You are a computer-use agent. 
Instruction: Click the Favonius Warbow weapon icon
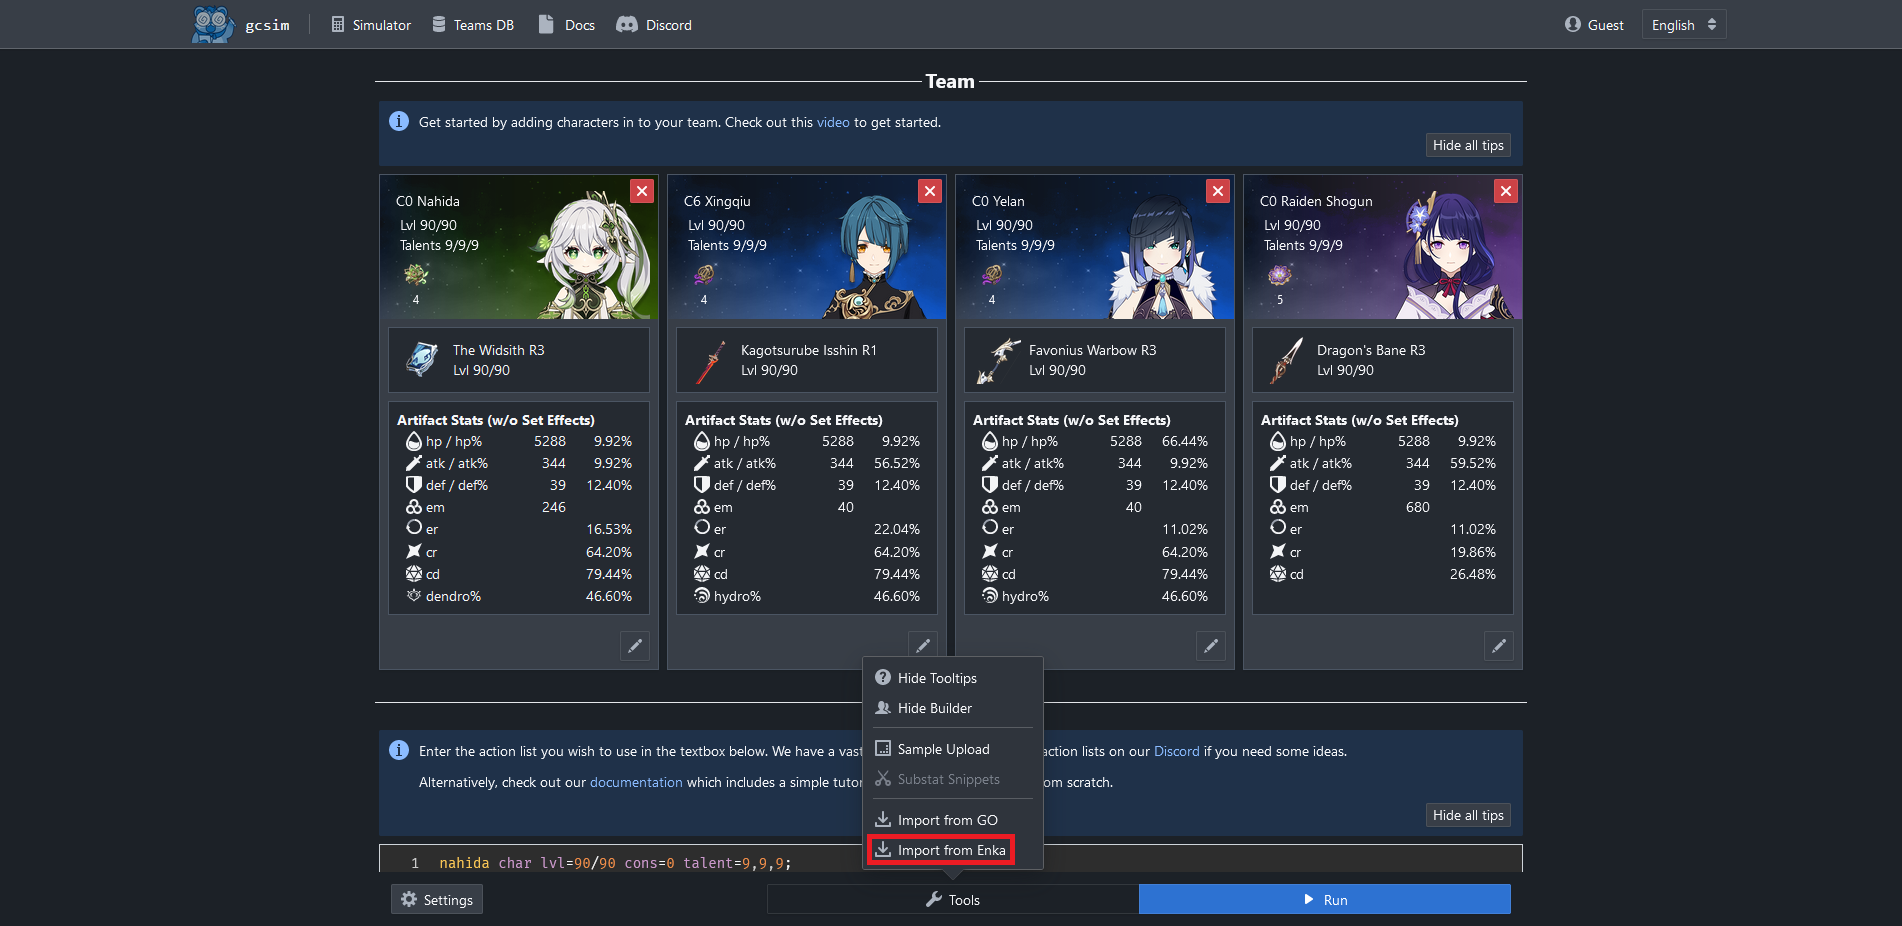998,360
